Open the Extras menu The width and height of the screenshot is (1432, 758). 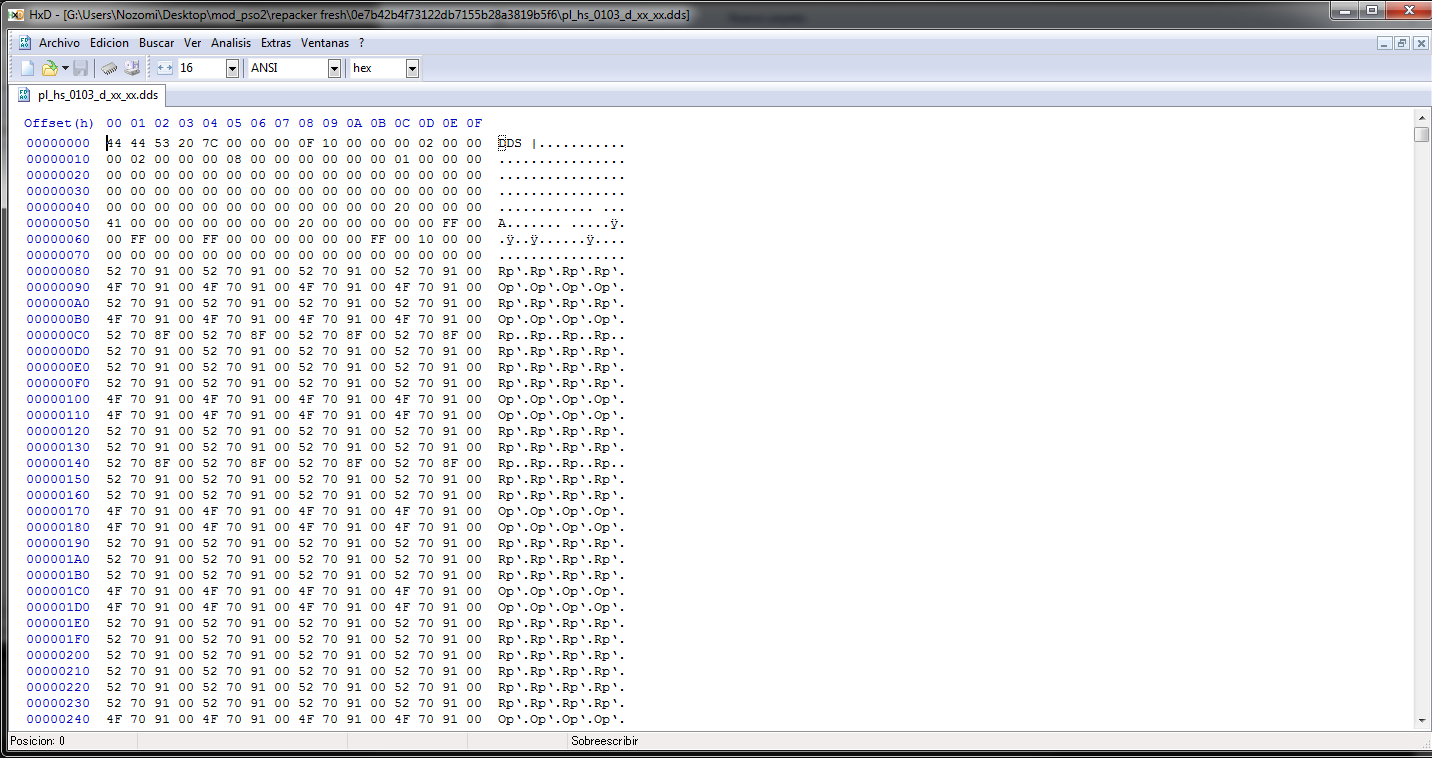click(276, 43)
